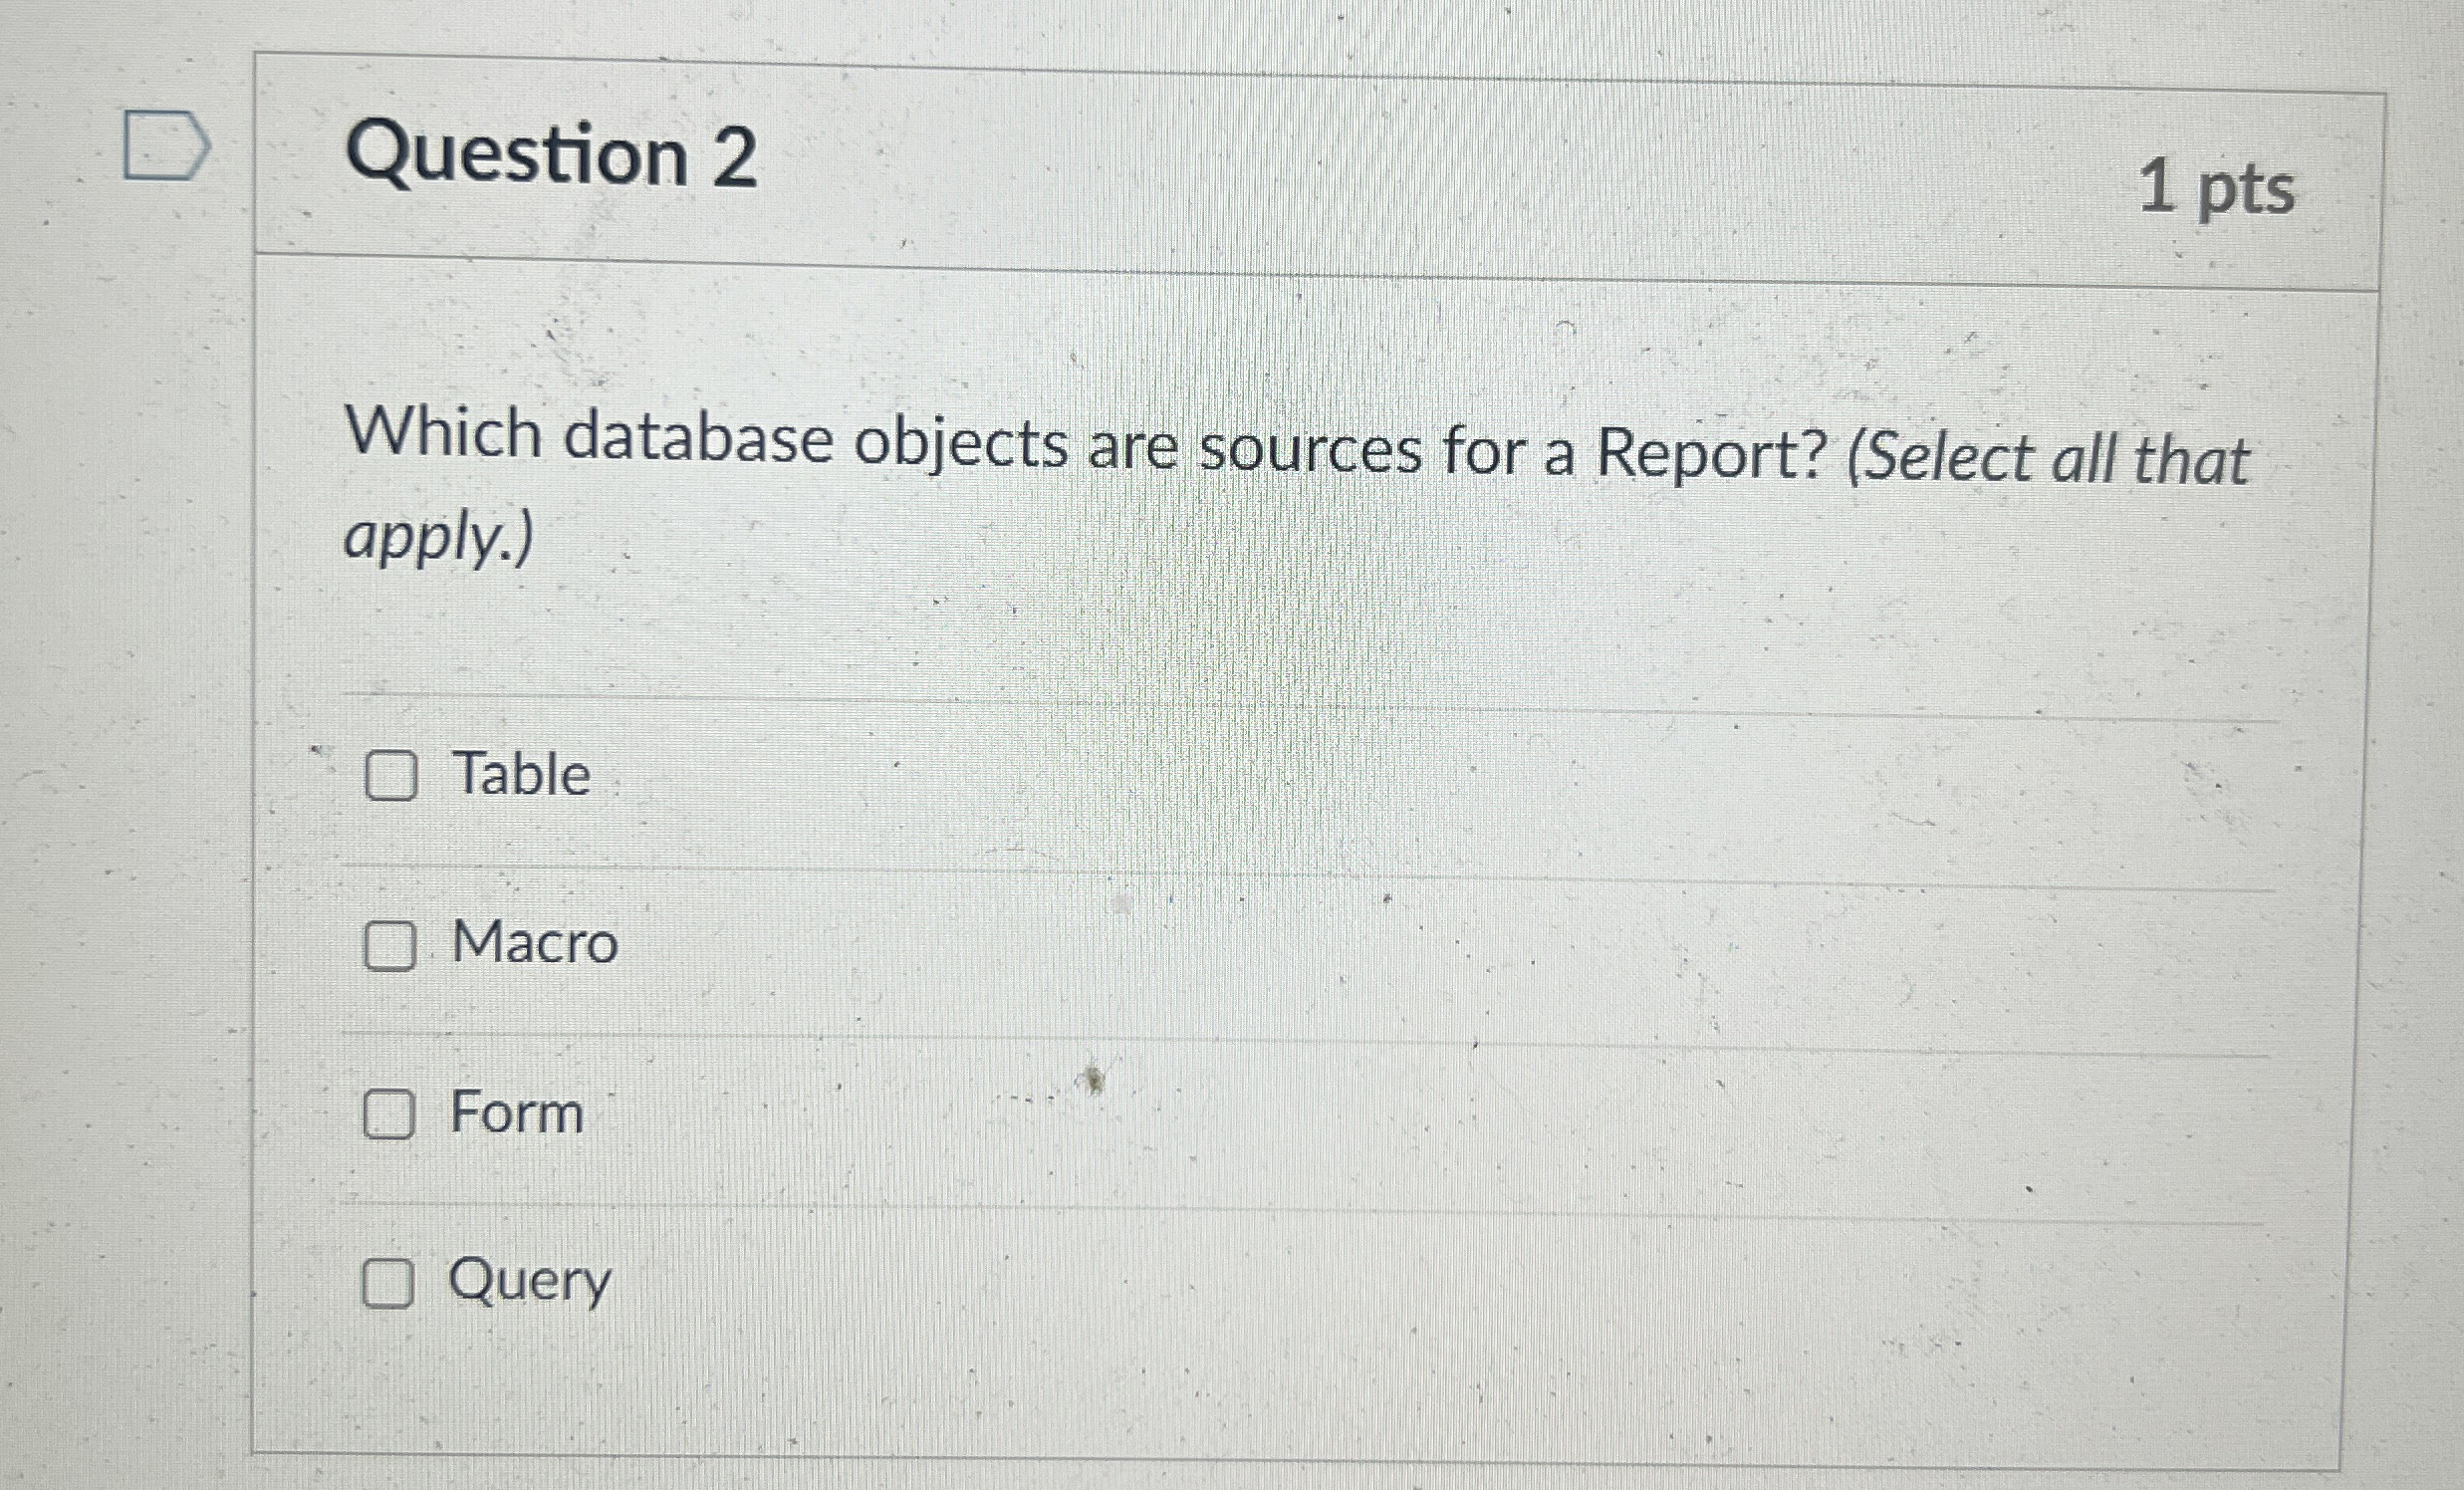Toggle the Query selection on

click(390, 1284)
